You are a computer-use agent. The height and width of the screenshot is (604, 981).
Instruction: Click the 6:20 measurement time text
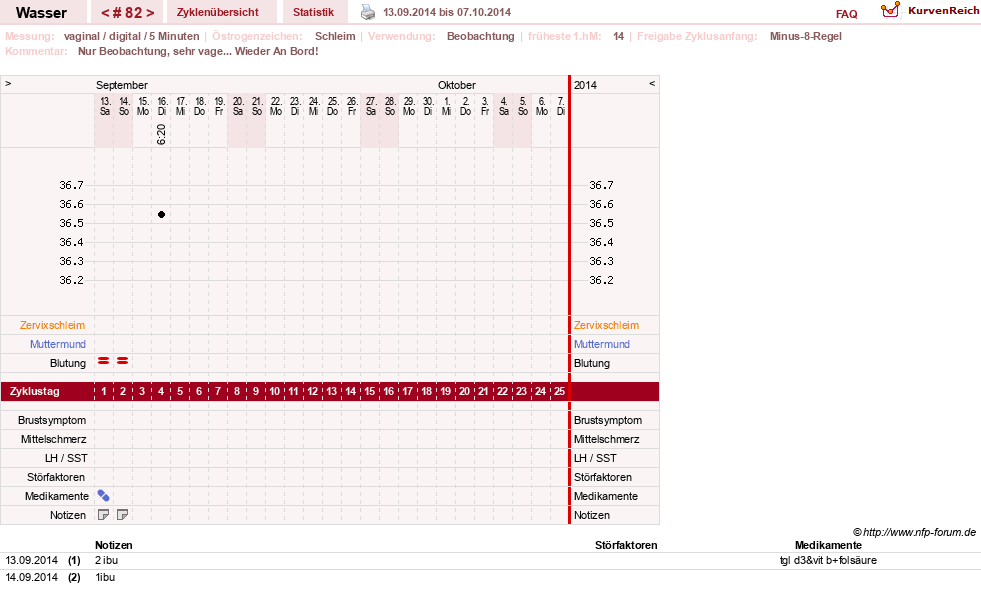tap(161, 134)
